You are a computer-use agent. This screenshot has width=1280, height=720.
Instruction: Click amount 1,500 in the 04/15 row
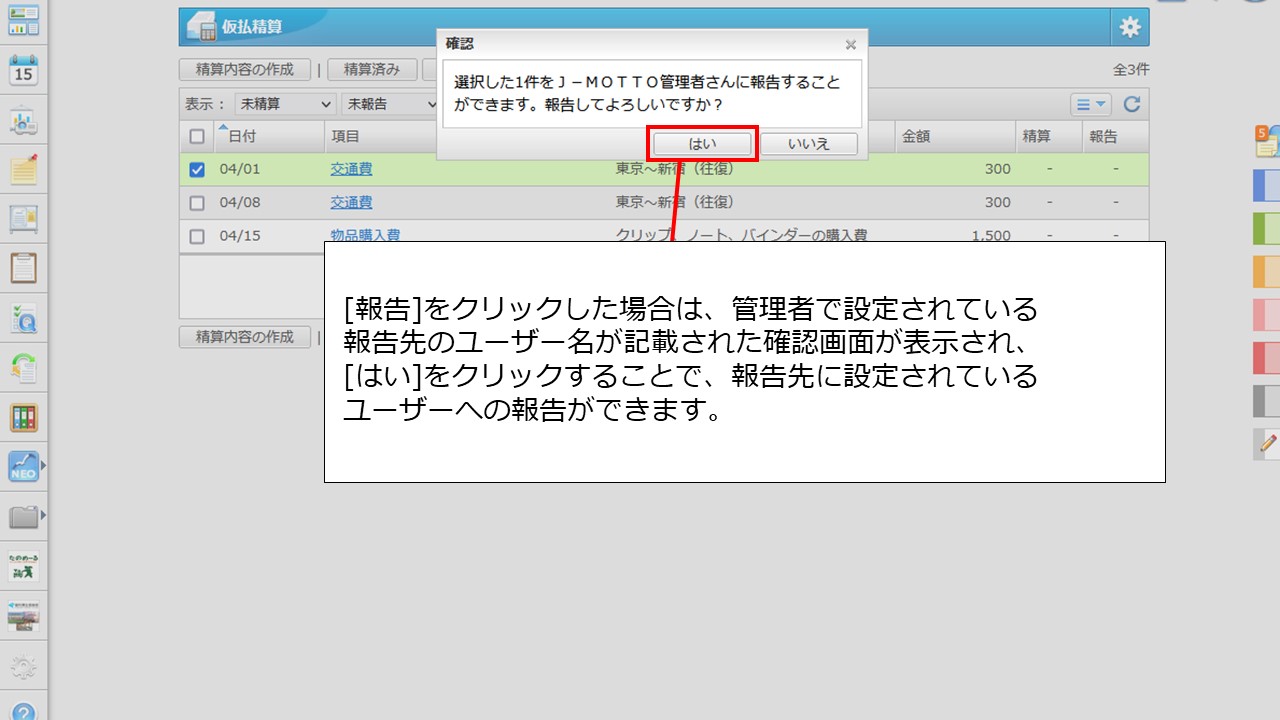click(x=991, y=236)
